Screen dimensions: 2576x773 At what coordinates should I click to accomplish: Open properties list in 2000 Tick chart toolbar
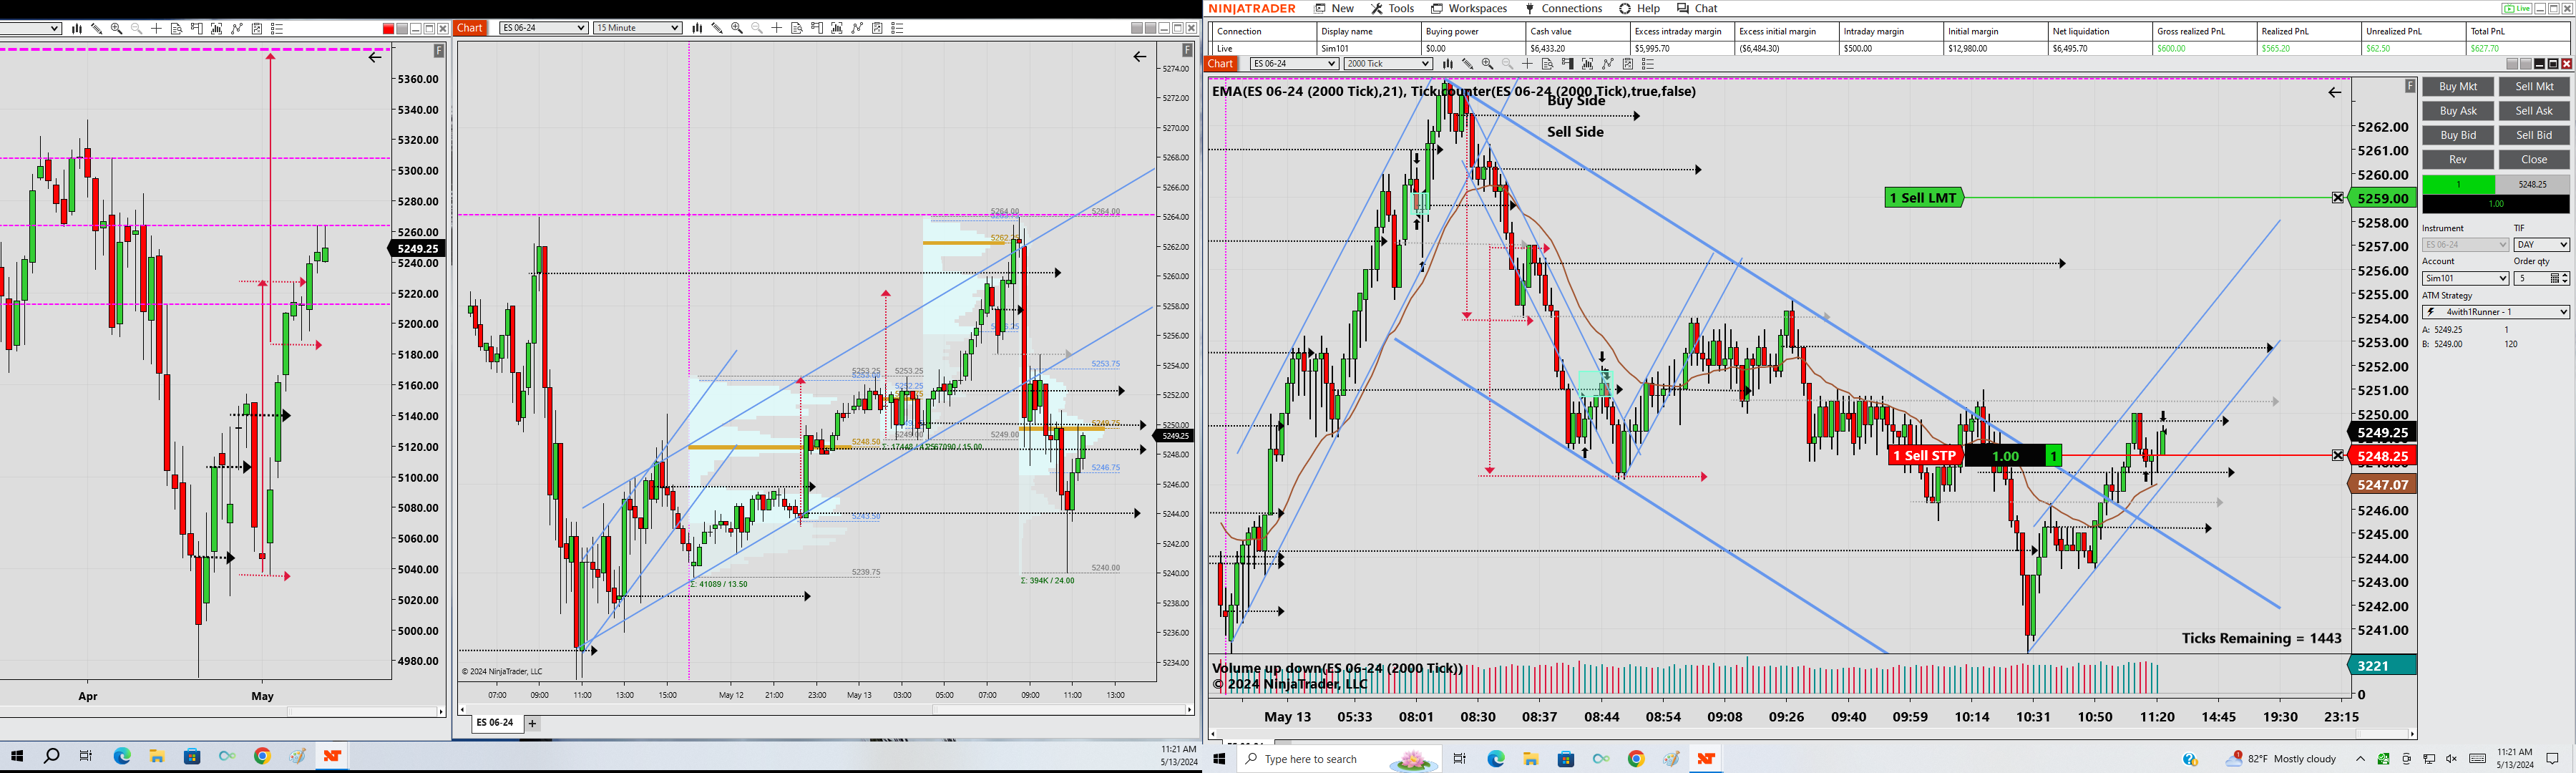[x=1647, y=64]
